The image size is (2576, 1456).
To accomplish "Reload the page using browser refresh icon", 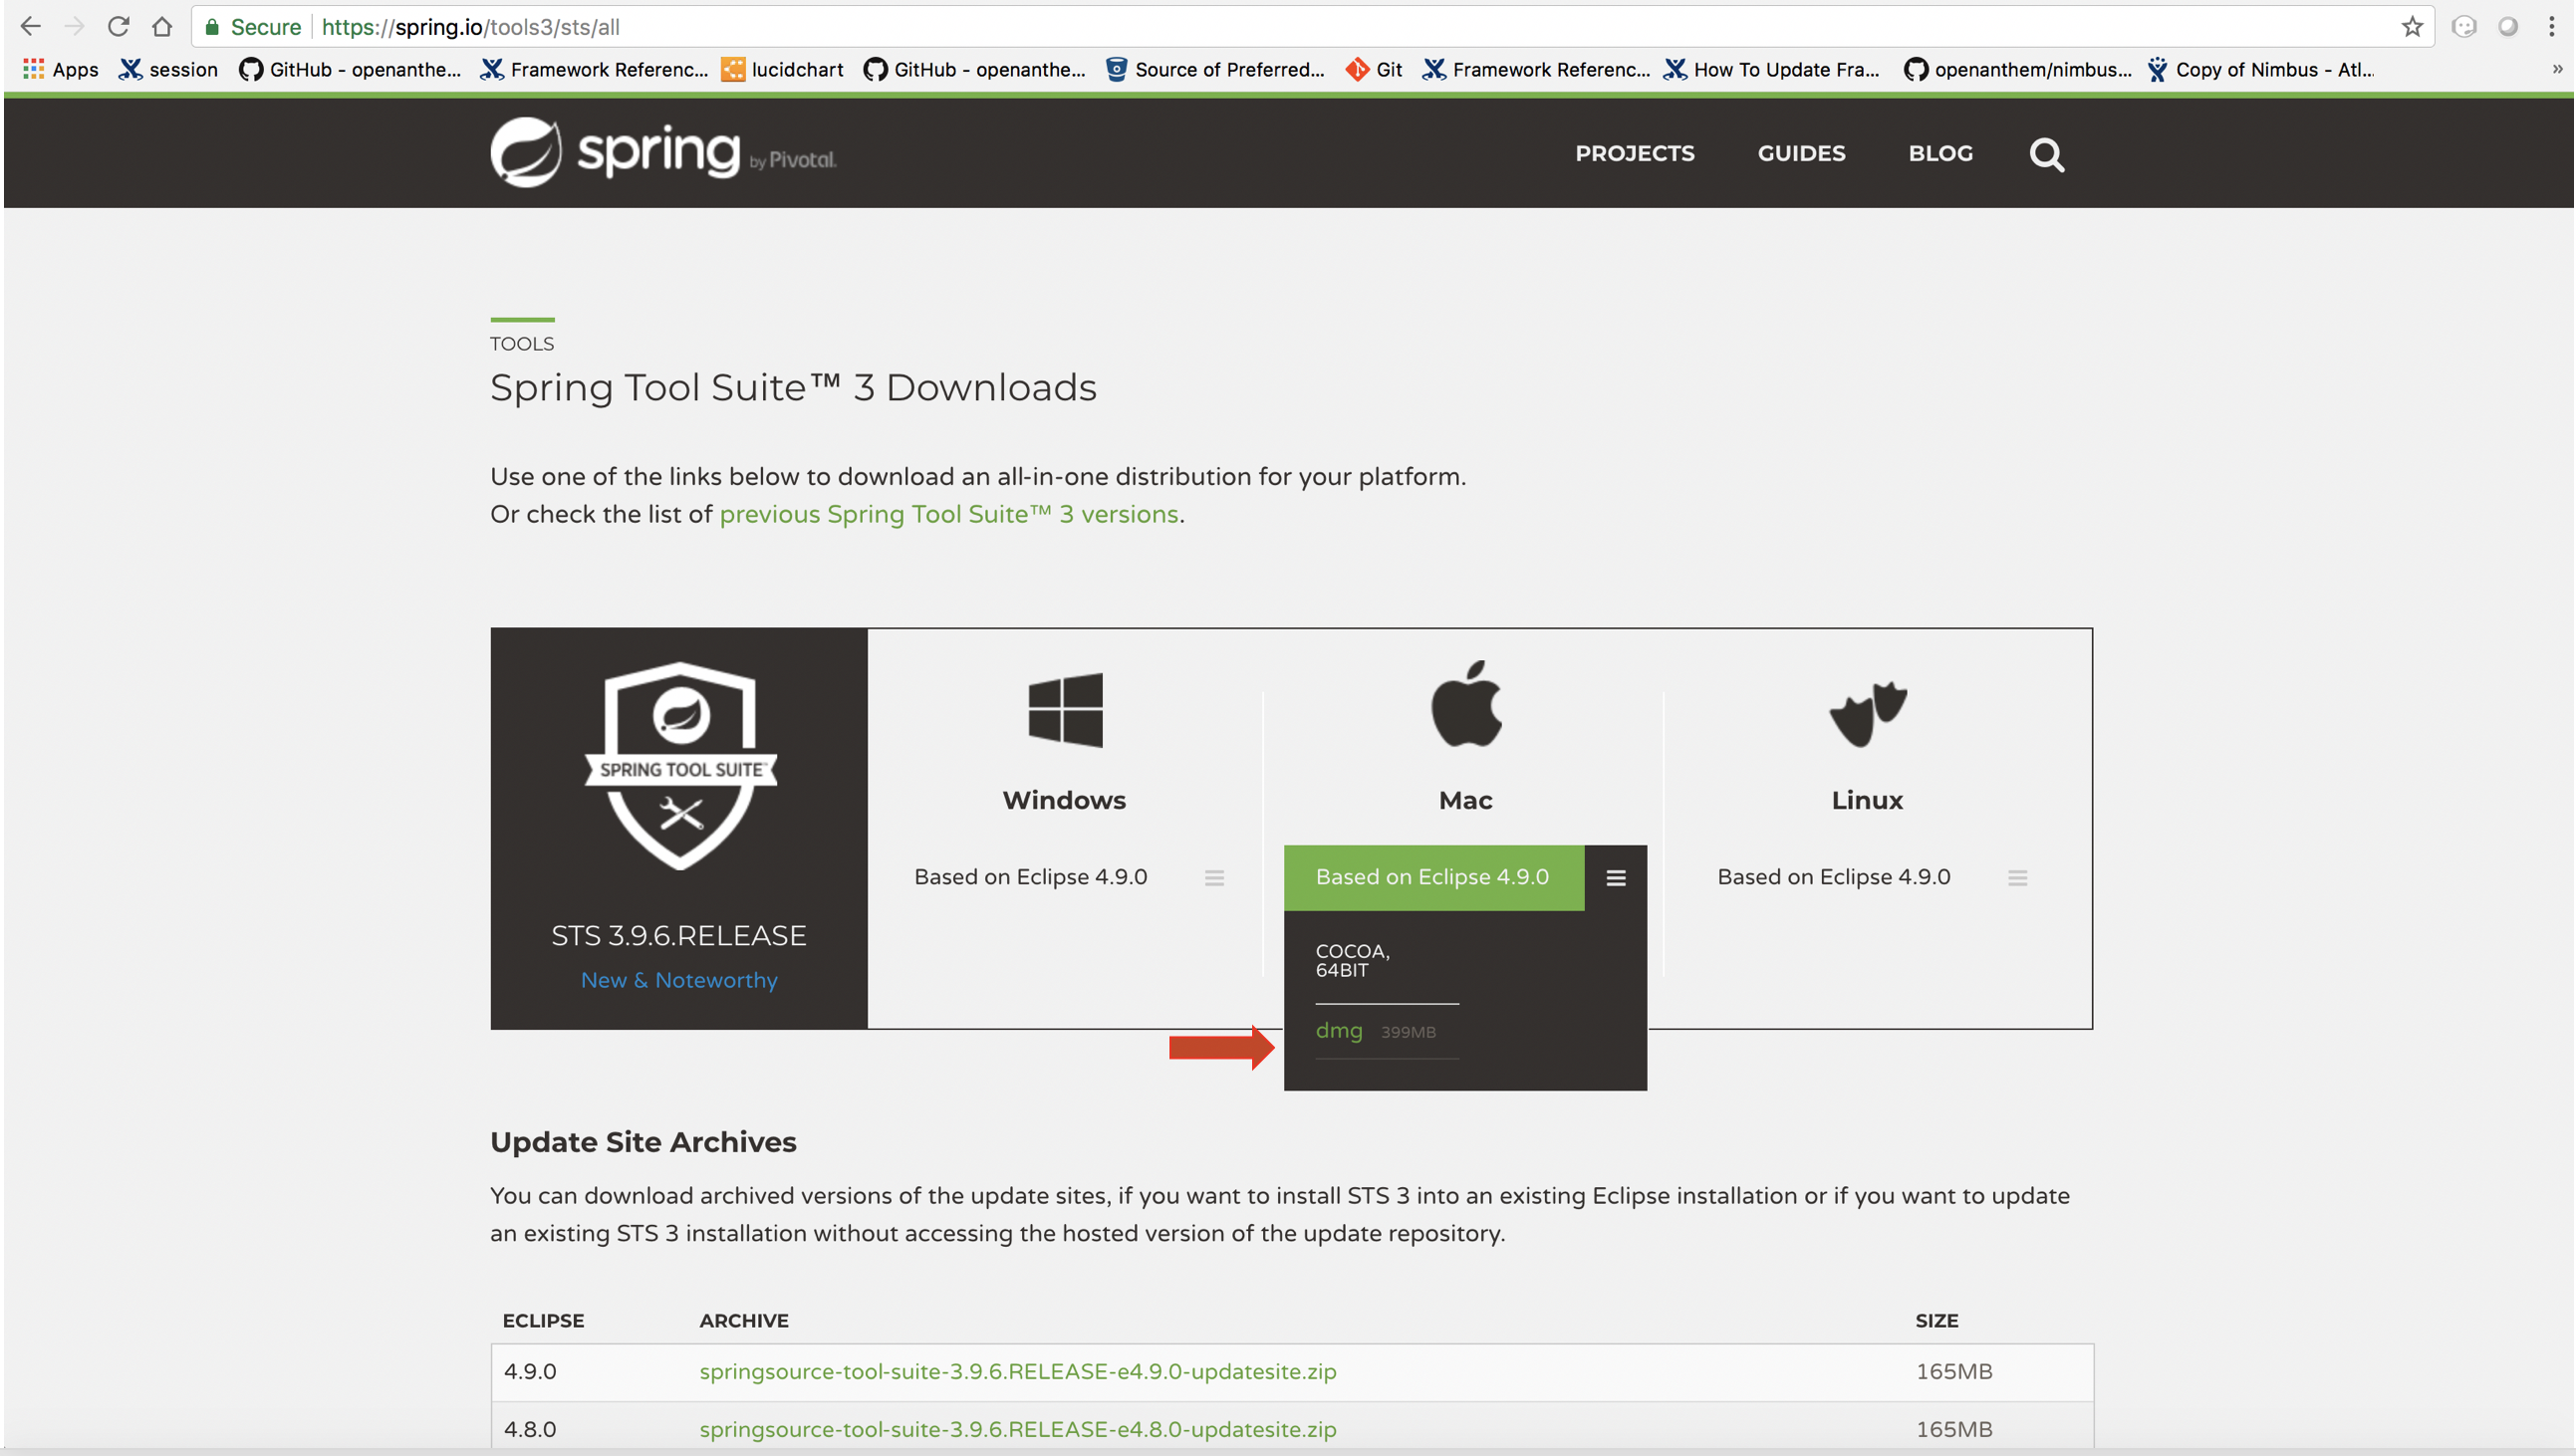I will (118, 27).
